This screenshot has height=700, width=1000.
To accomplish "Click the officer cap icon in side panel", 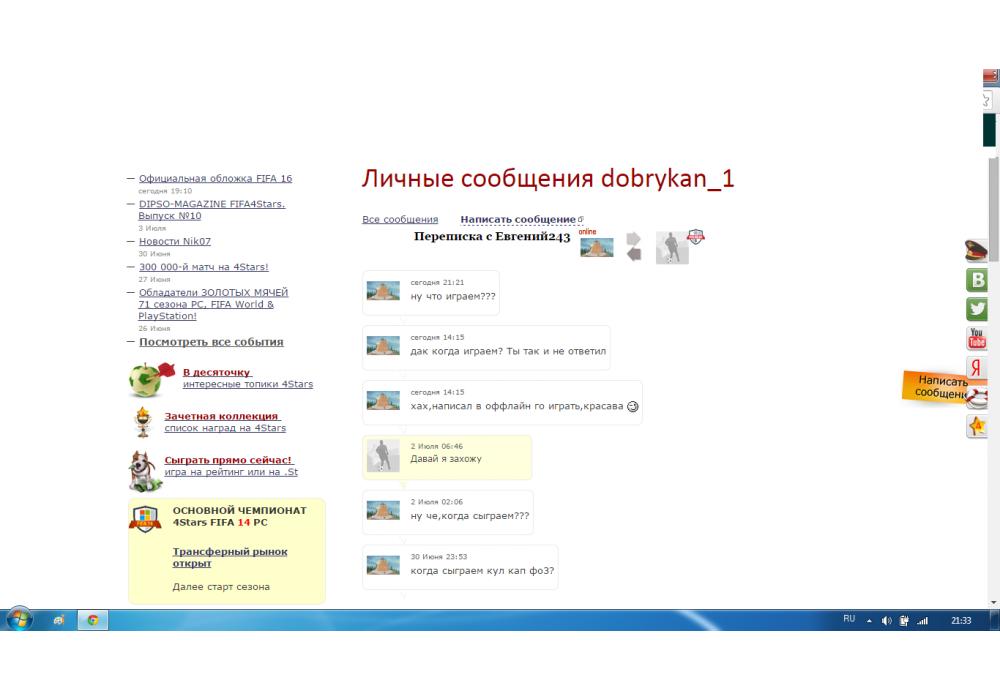I will click(976, 251).
